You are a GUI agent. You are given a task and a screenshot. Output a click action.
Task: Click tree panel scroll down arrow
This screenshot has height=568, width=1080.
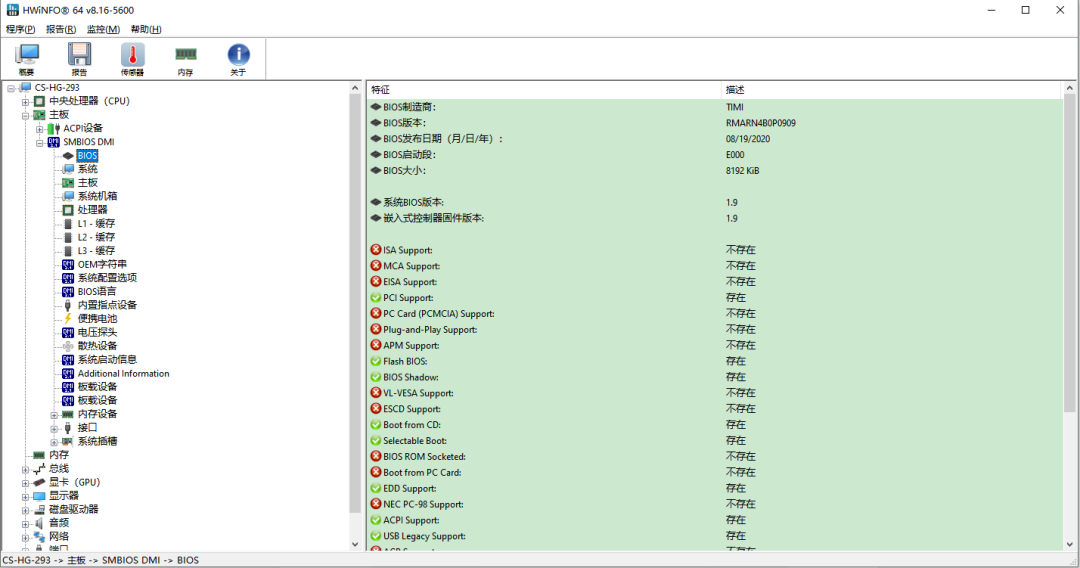[355, 544]
